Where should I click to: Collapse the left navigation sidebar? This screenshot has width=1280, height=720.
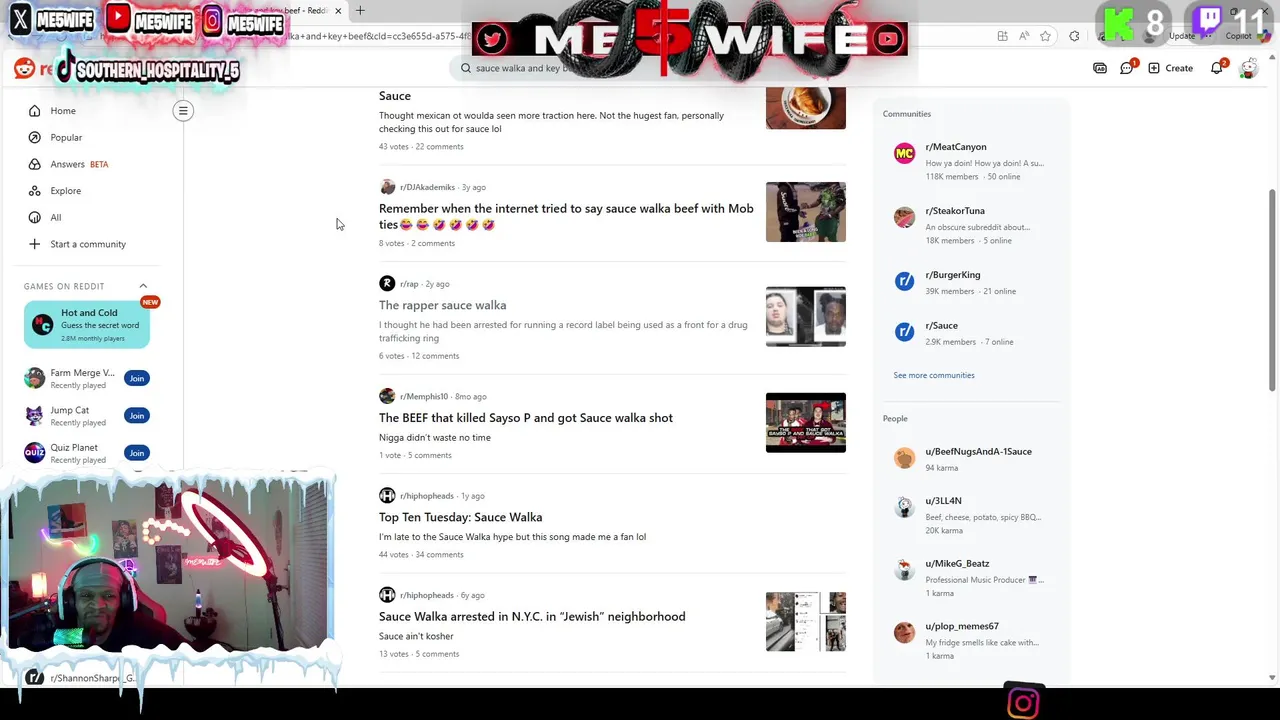point(183,111)
